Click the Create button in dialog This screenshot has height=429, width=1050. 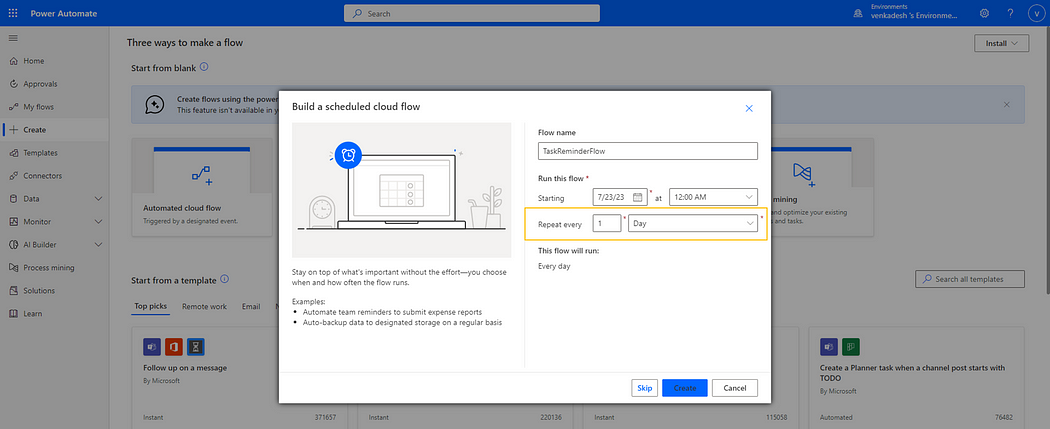[685, 388]
